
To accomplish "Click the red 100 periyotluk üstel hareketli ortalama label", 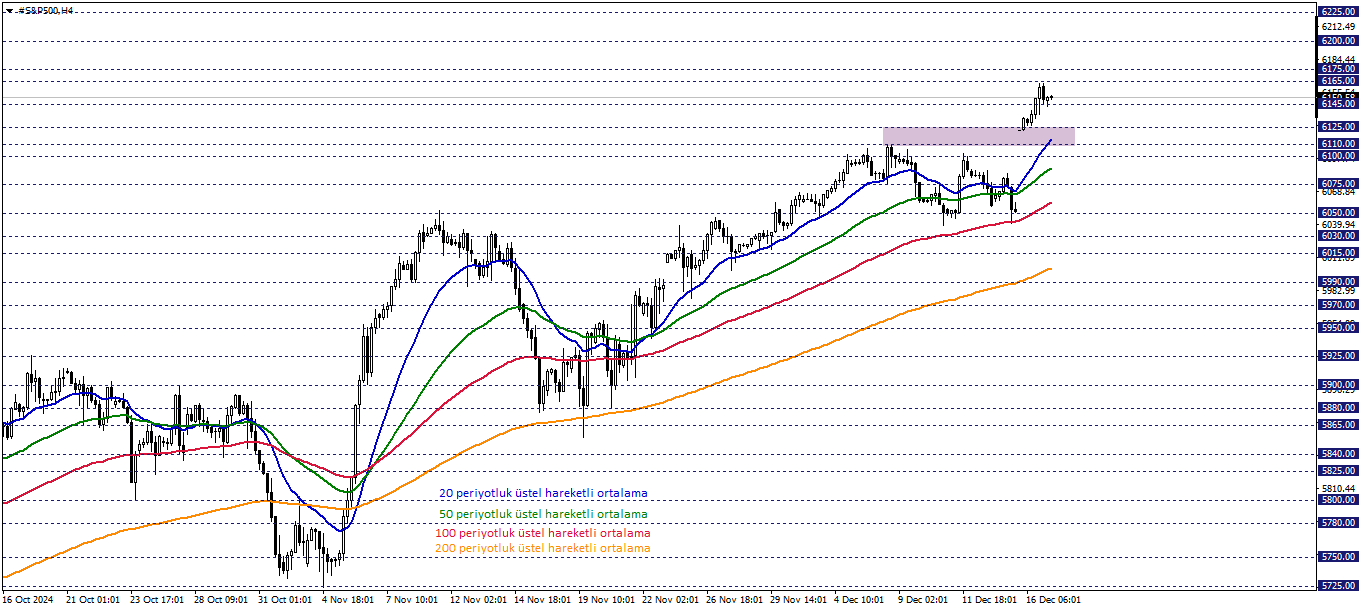I will pos(543,533).
